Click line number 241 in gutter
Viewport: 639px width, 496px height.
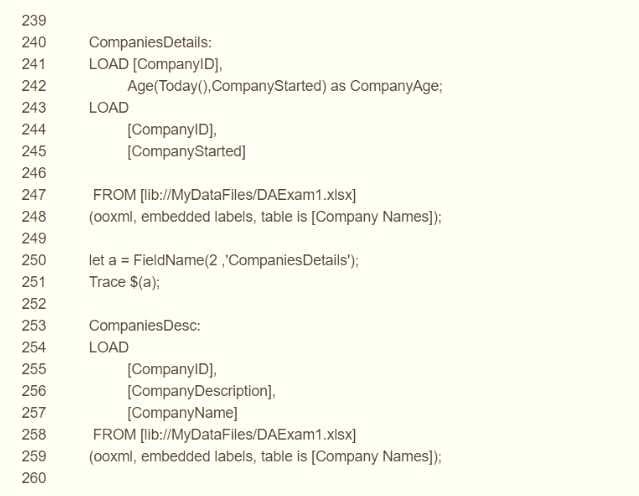[33, 64]
